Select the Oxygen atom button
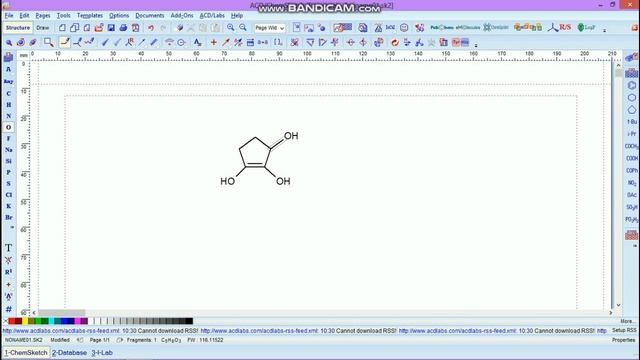 9,127
